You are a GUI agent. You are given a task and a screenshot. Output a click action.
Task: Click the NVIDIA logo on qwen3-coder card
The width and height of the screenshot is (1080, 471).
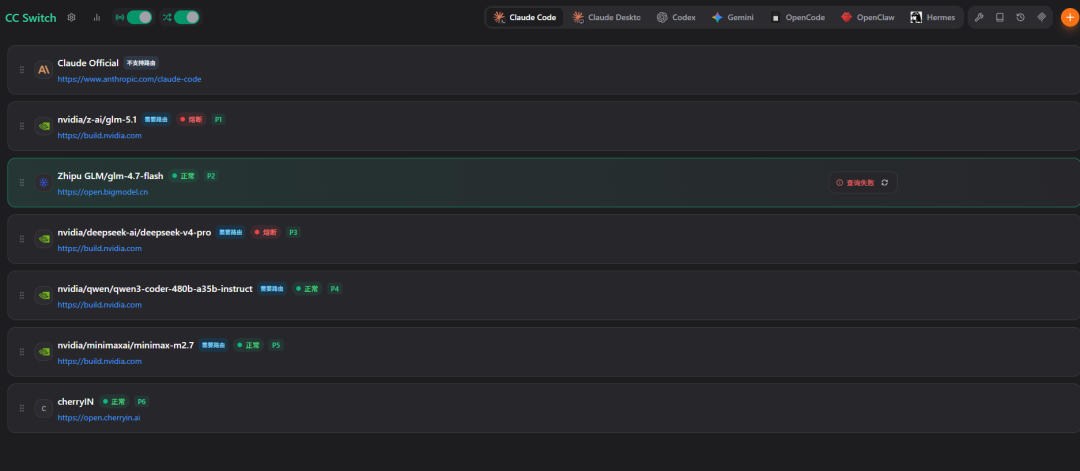click(43, 295)
